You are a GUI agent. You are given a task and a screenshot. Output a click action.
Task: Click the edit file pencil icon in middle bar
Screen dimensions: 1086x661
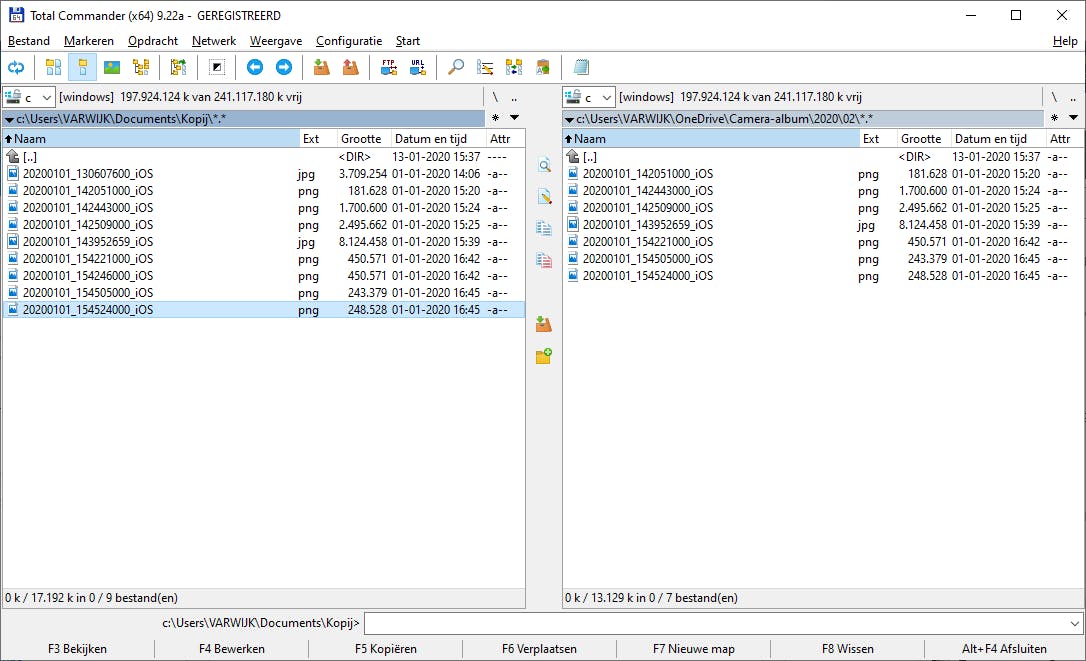544,197
